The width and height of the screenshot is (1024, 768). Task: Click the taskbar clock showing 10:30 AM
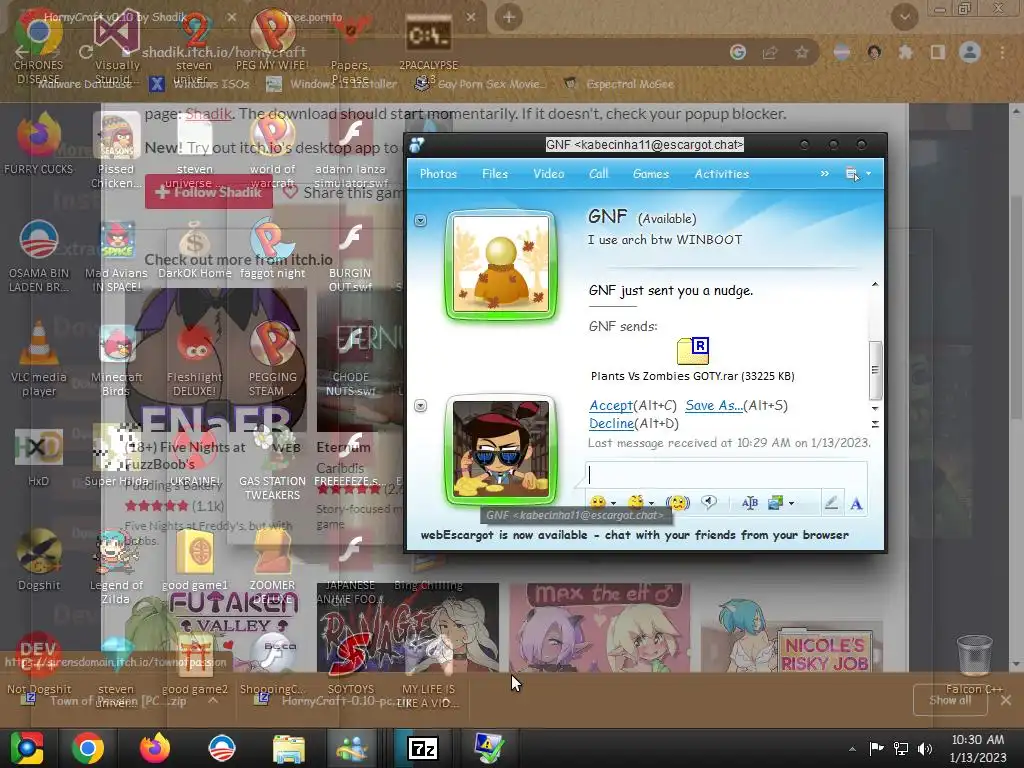coord(978,748)
